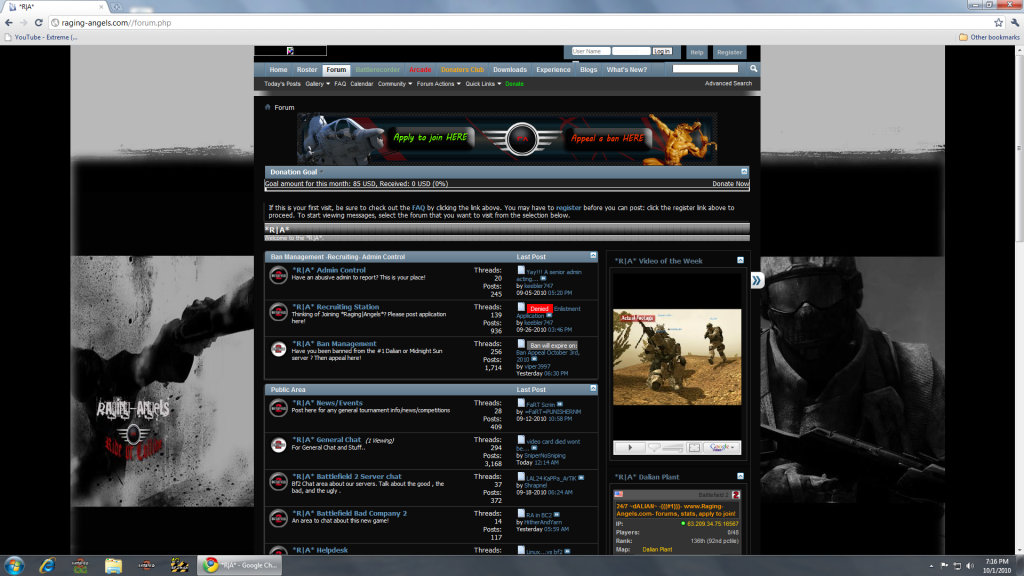Launch Internet Explorer from the taskbar
The image size is (1024, 576).
(47, 566)
